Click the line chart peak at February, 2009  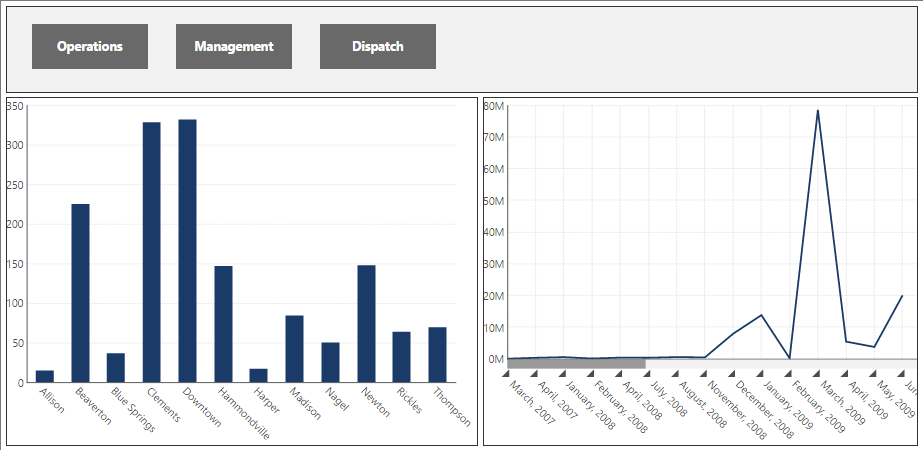pyautogui.click(x=818, y=110)
